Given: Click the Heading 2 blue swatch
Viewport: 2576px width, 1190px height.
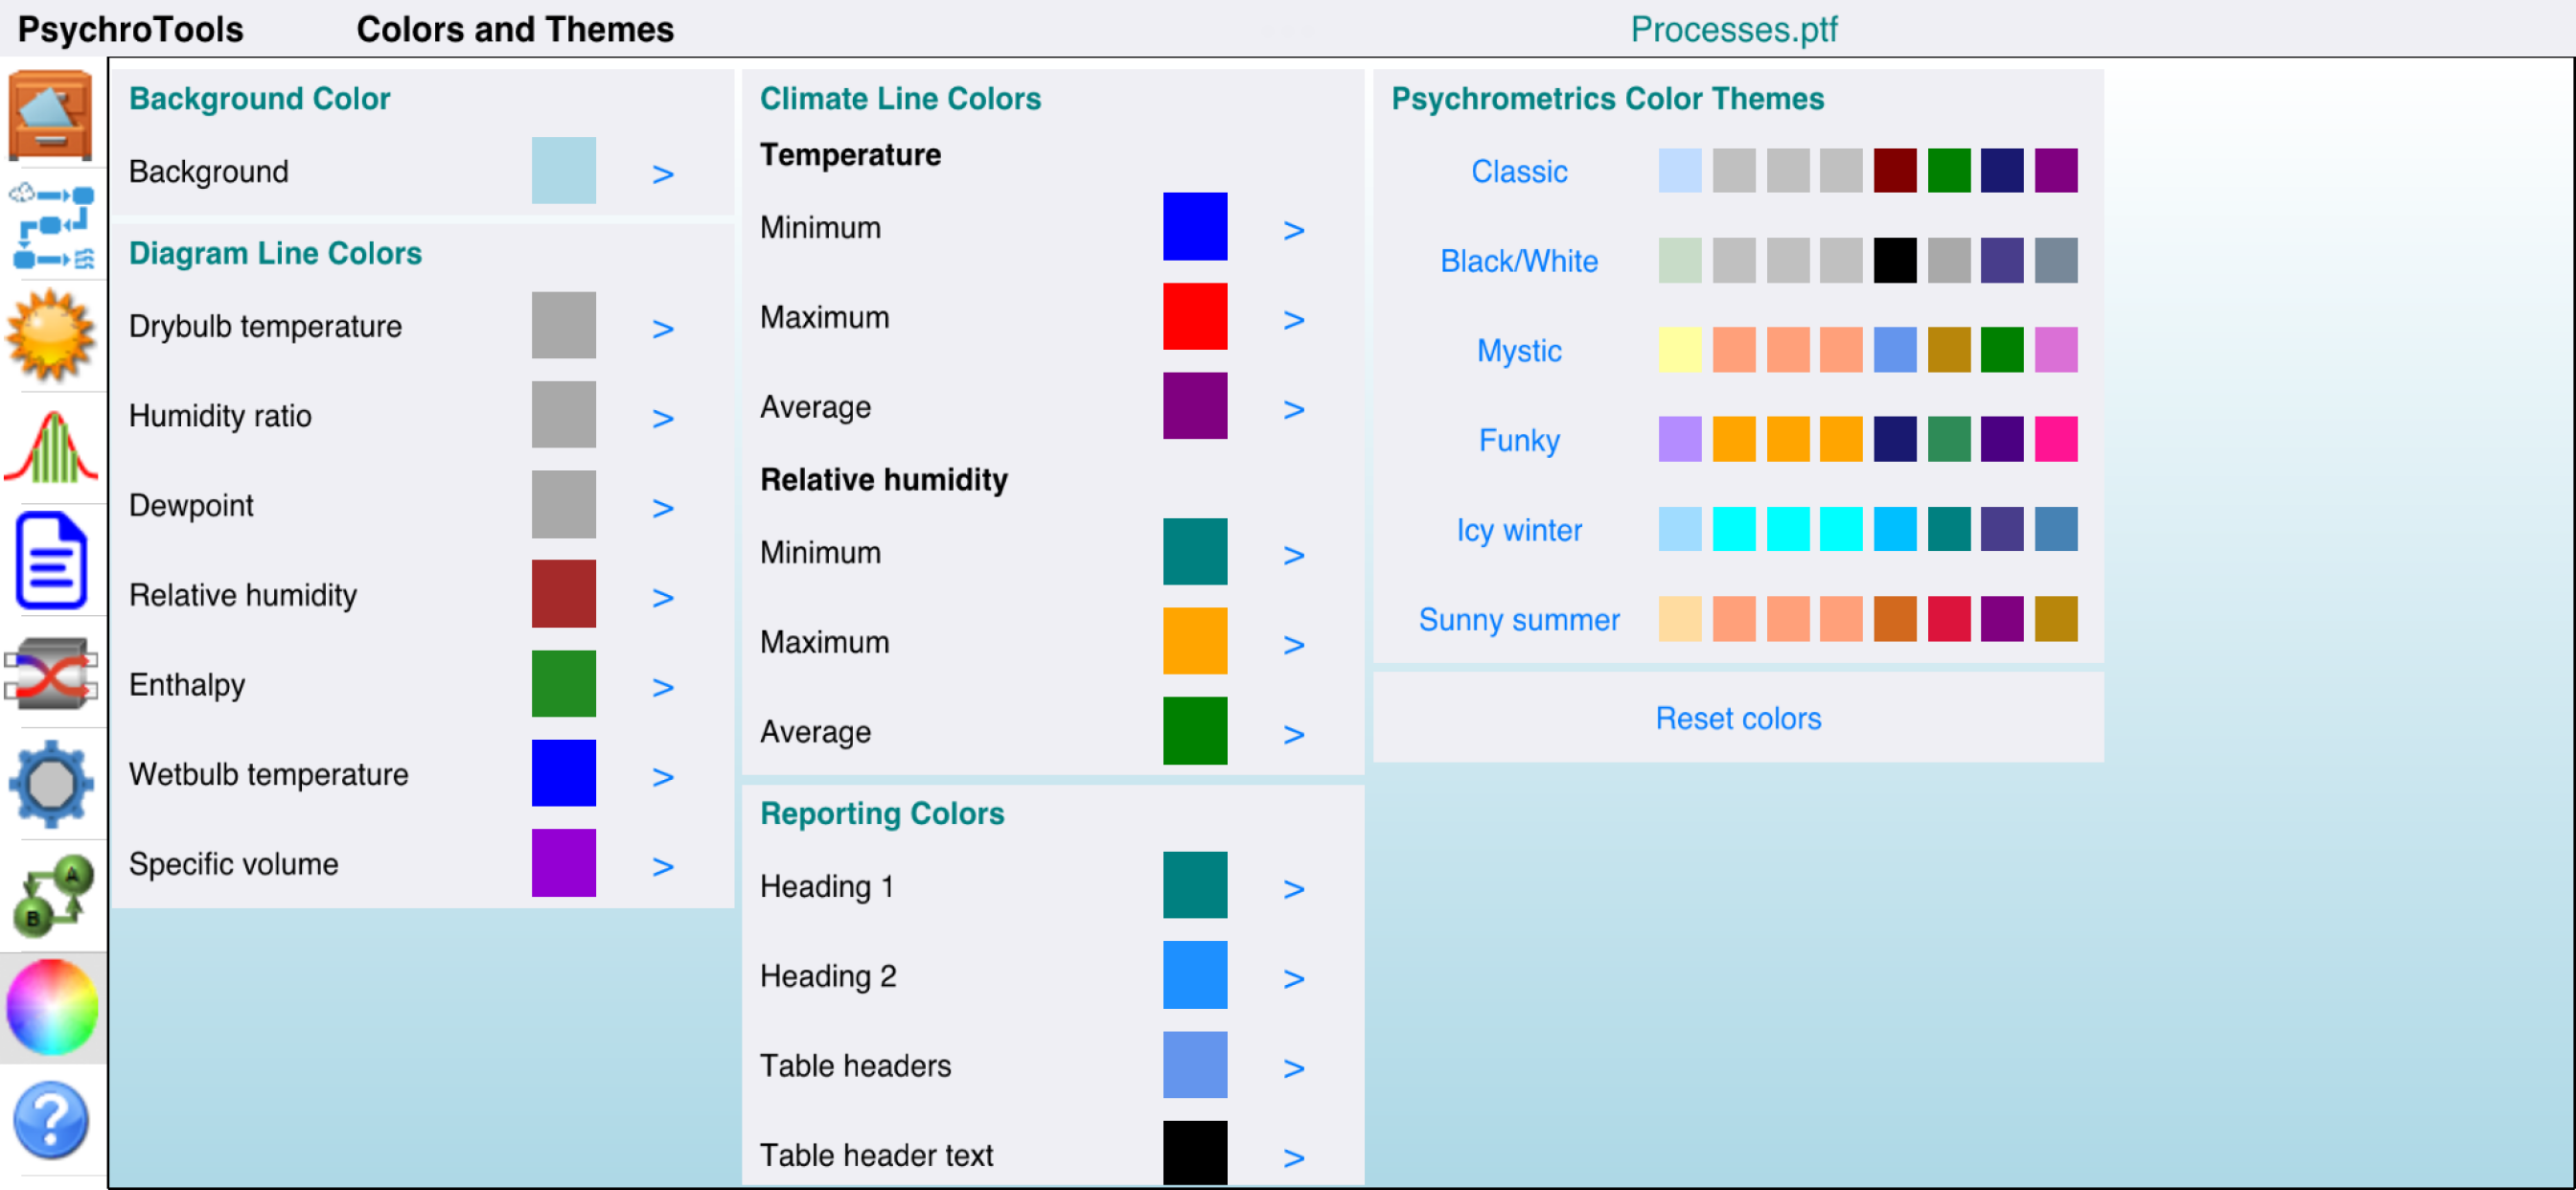Looking at the screenshot, I should [x=1194, y=975].
